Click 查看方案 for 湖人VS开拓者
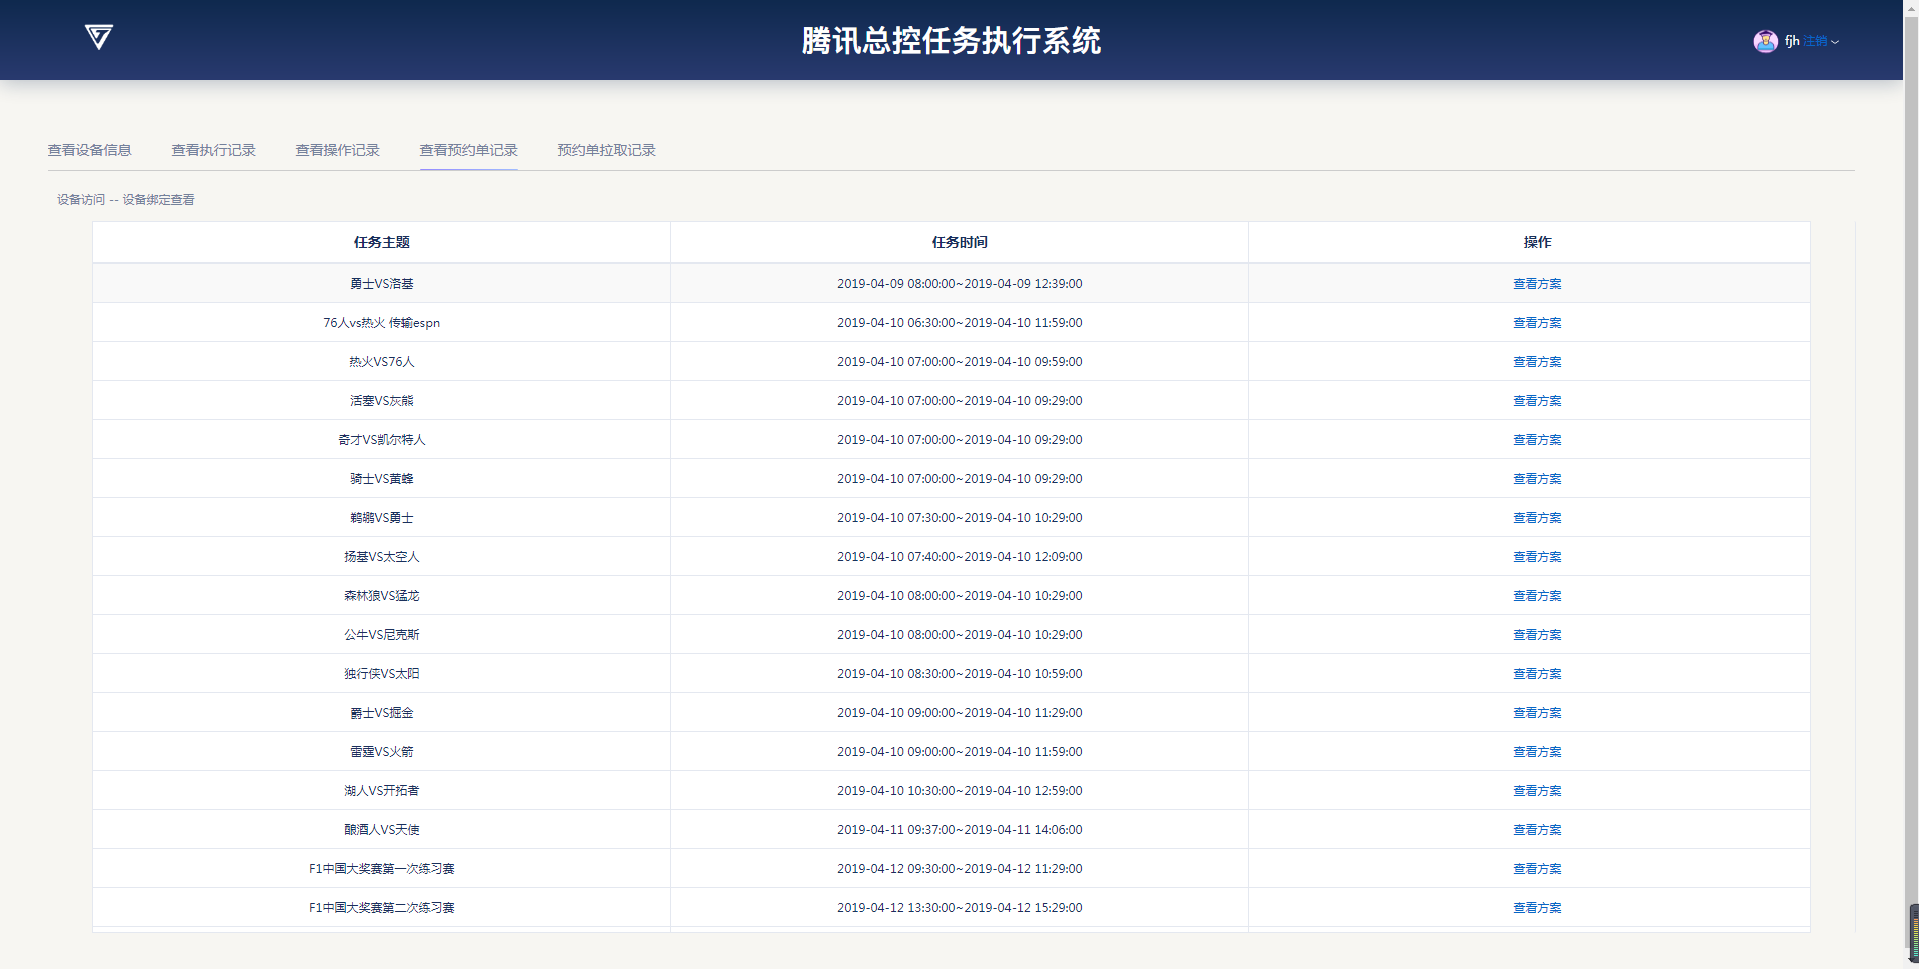The image size is (1919, 969). pos(1536,791)
